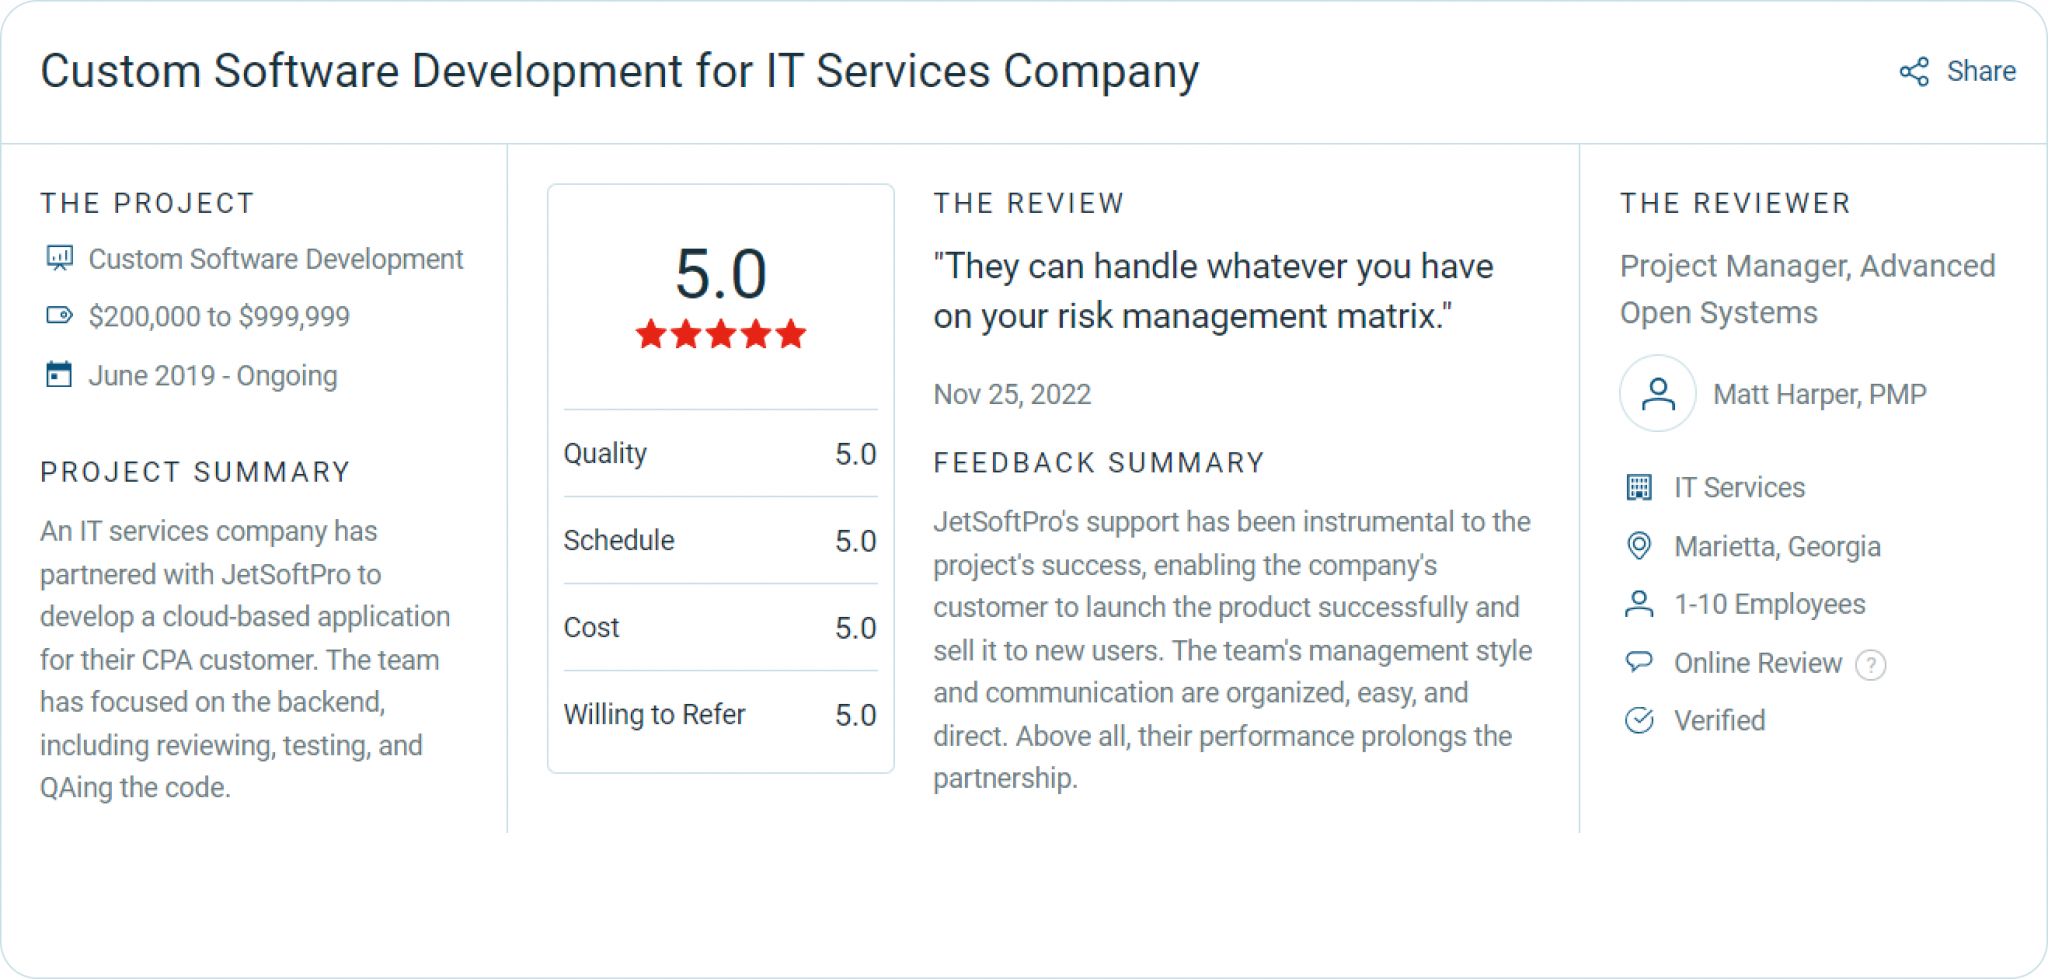Click the fifth red star in the rating

click(x=789, y=334)
